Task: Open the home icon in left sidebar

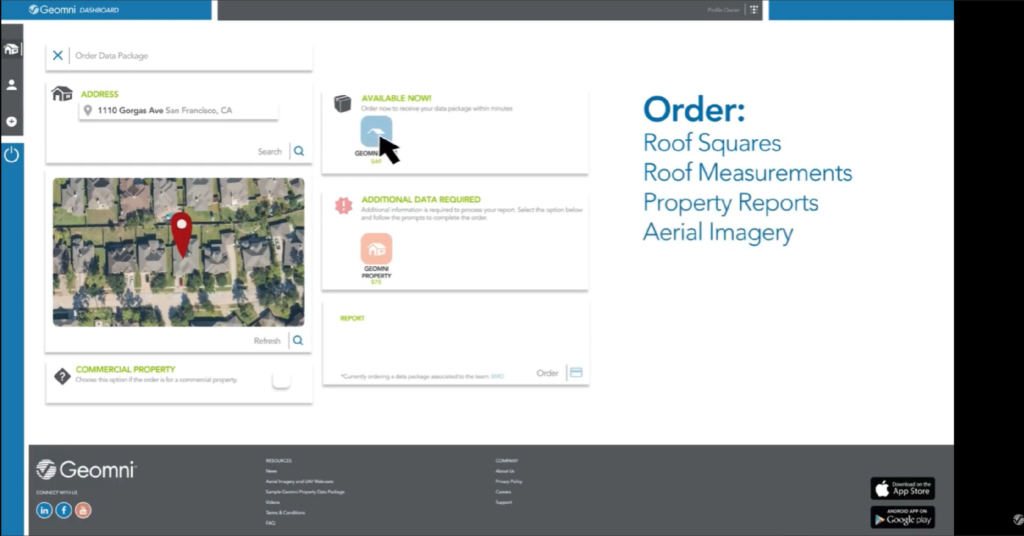Action: point(11,49)
